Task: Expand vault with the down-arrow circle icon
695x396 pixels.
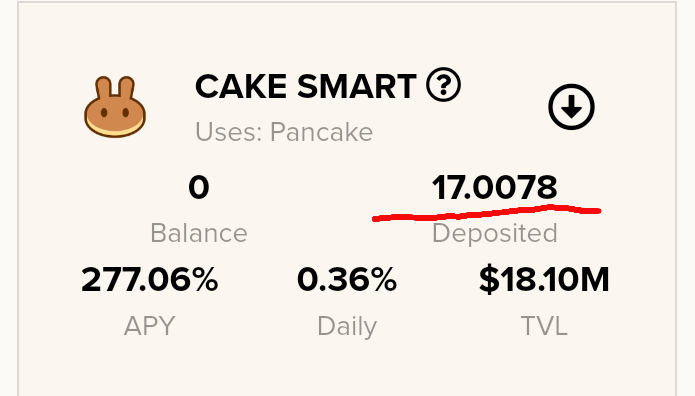Action: [x=571, y=106]
